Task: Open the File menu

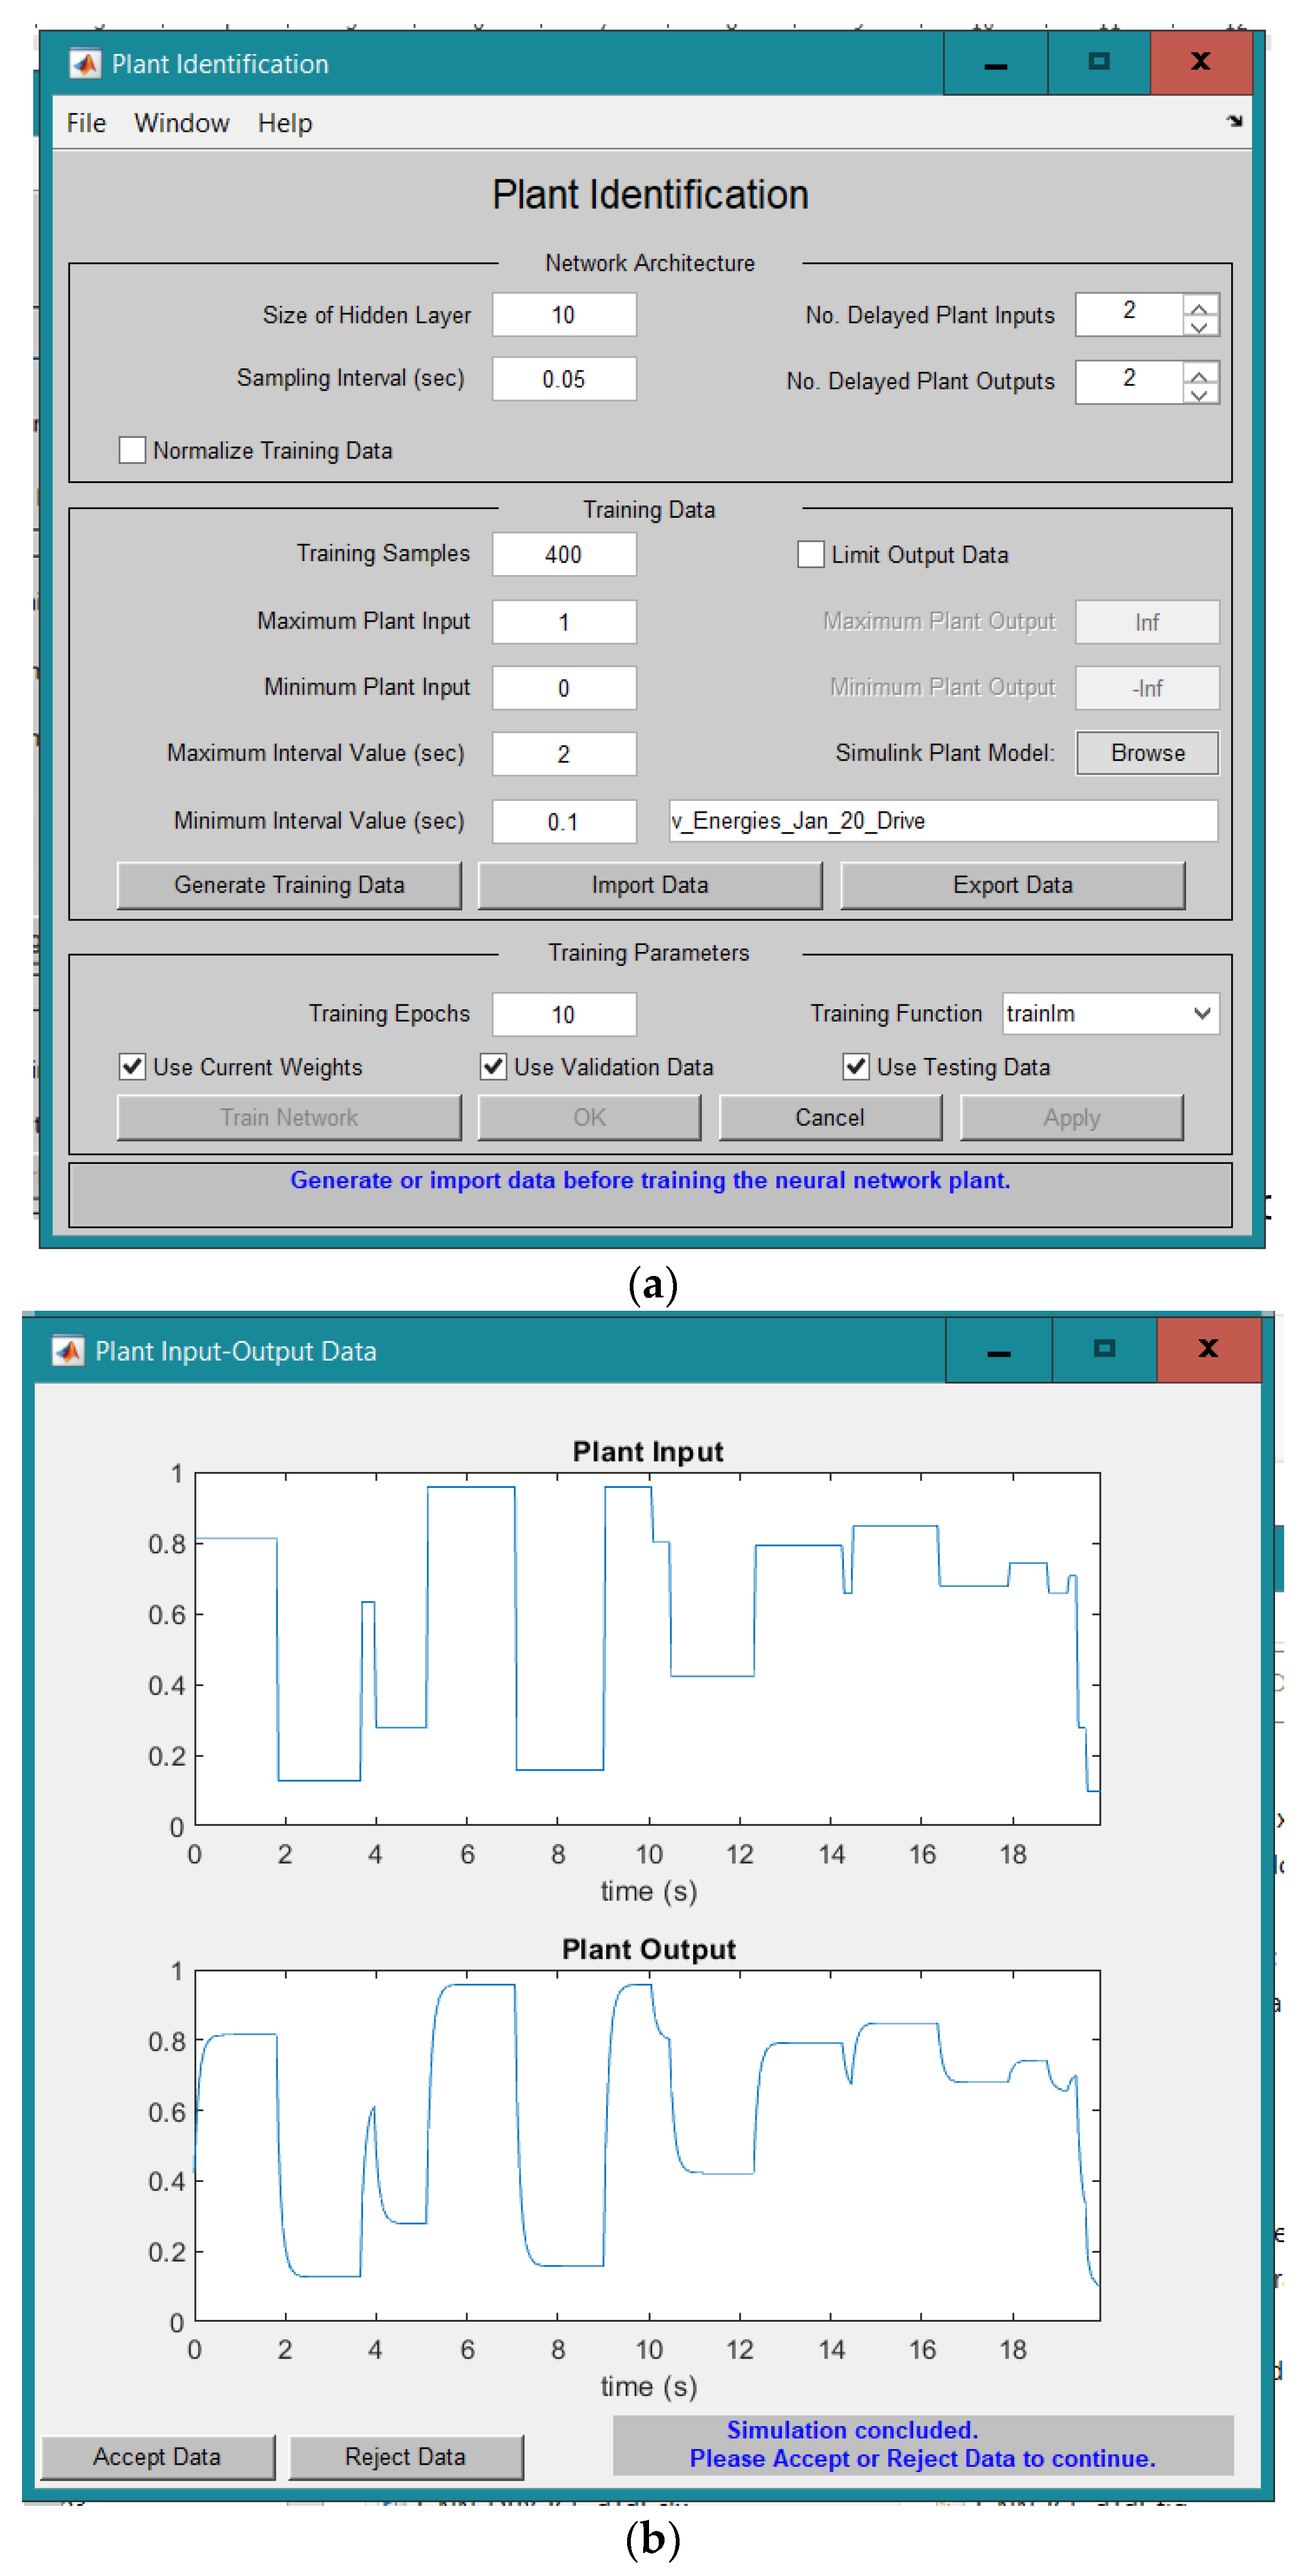Action: coord(86,123)
